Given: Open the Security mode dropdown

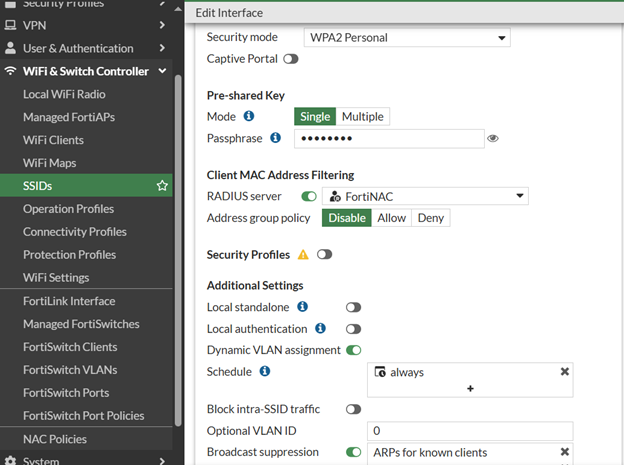Looking at the screenshot, I should [407, 38].
